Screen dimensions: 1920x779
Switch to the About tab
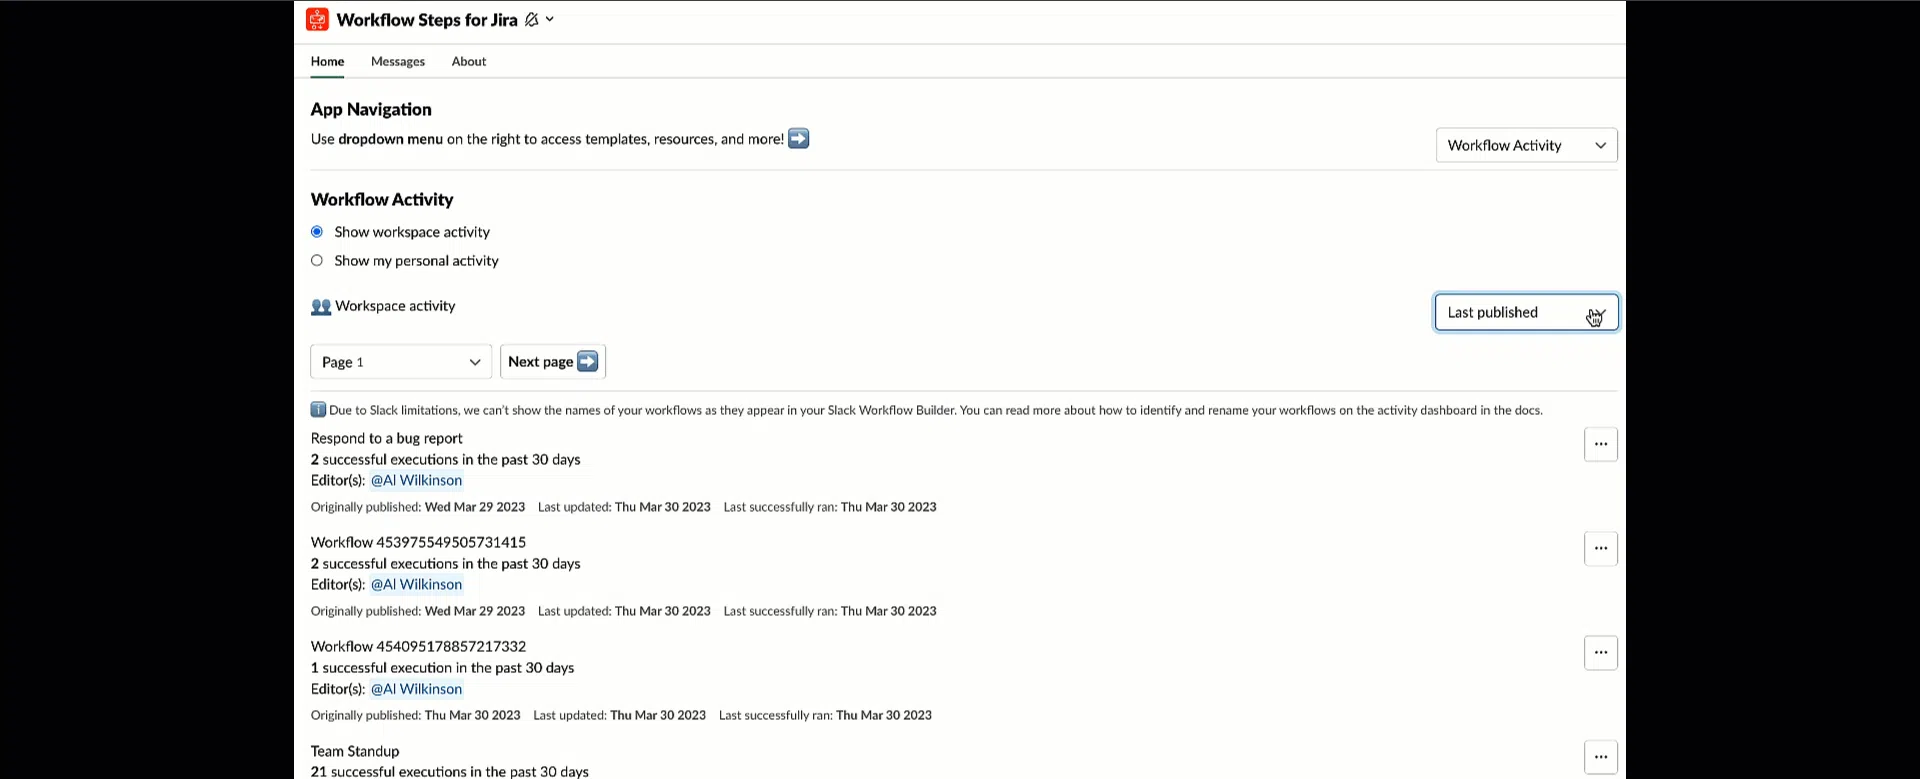point(469,61)
